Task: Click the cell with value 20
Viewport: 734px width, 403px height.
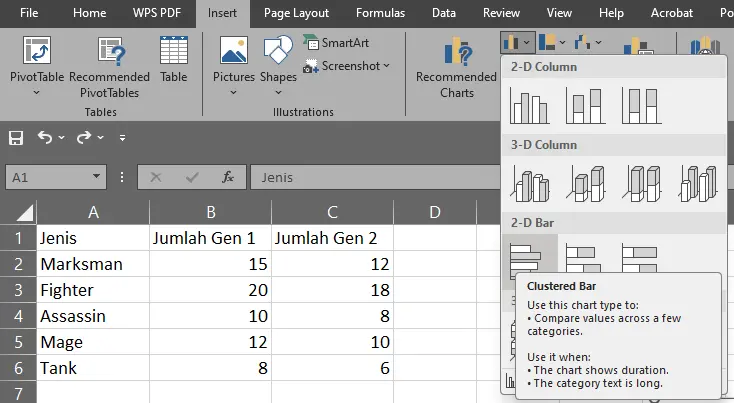Action: (211, 290)
